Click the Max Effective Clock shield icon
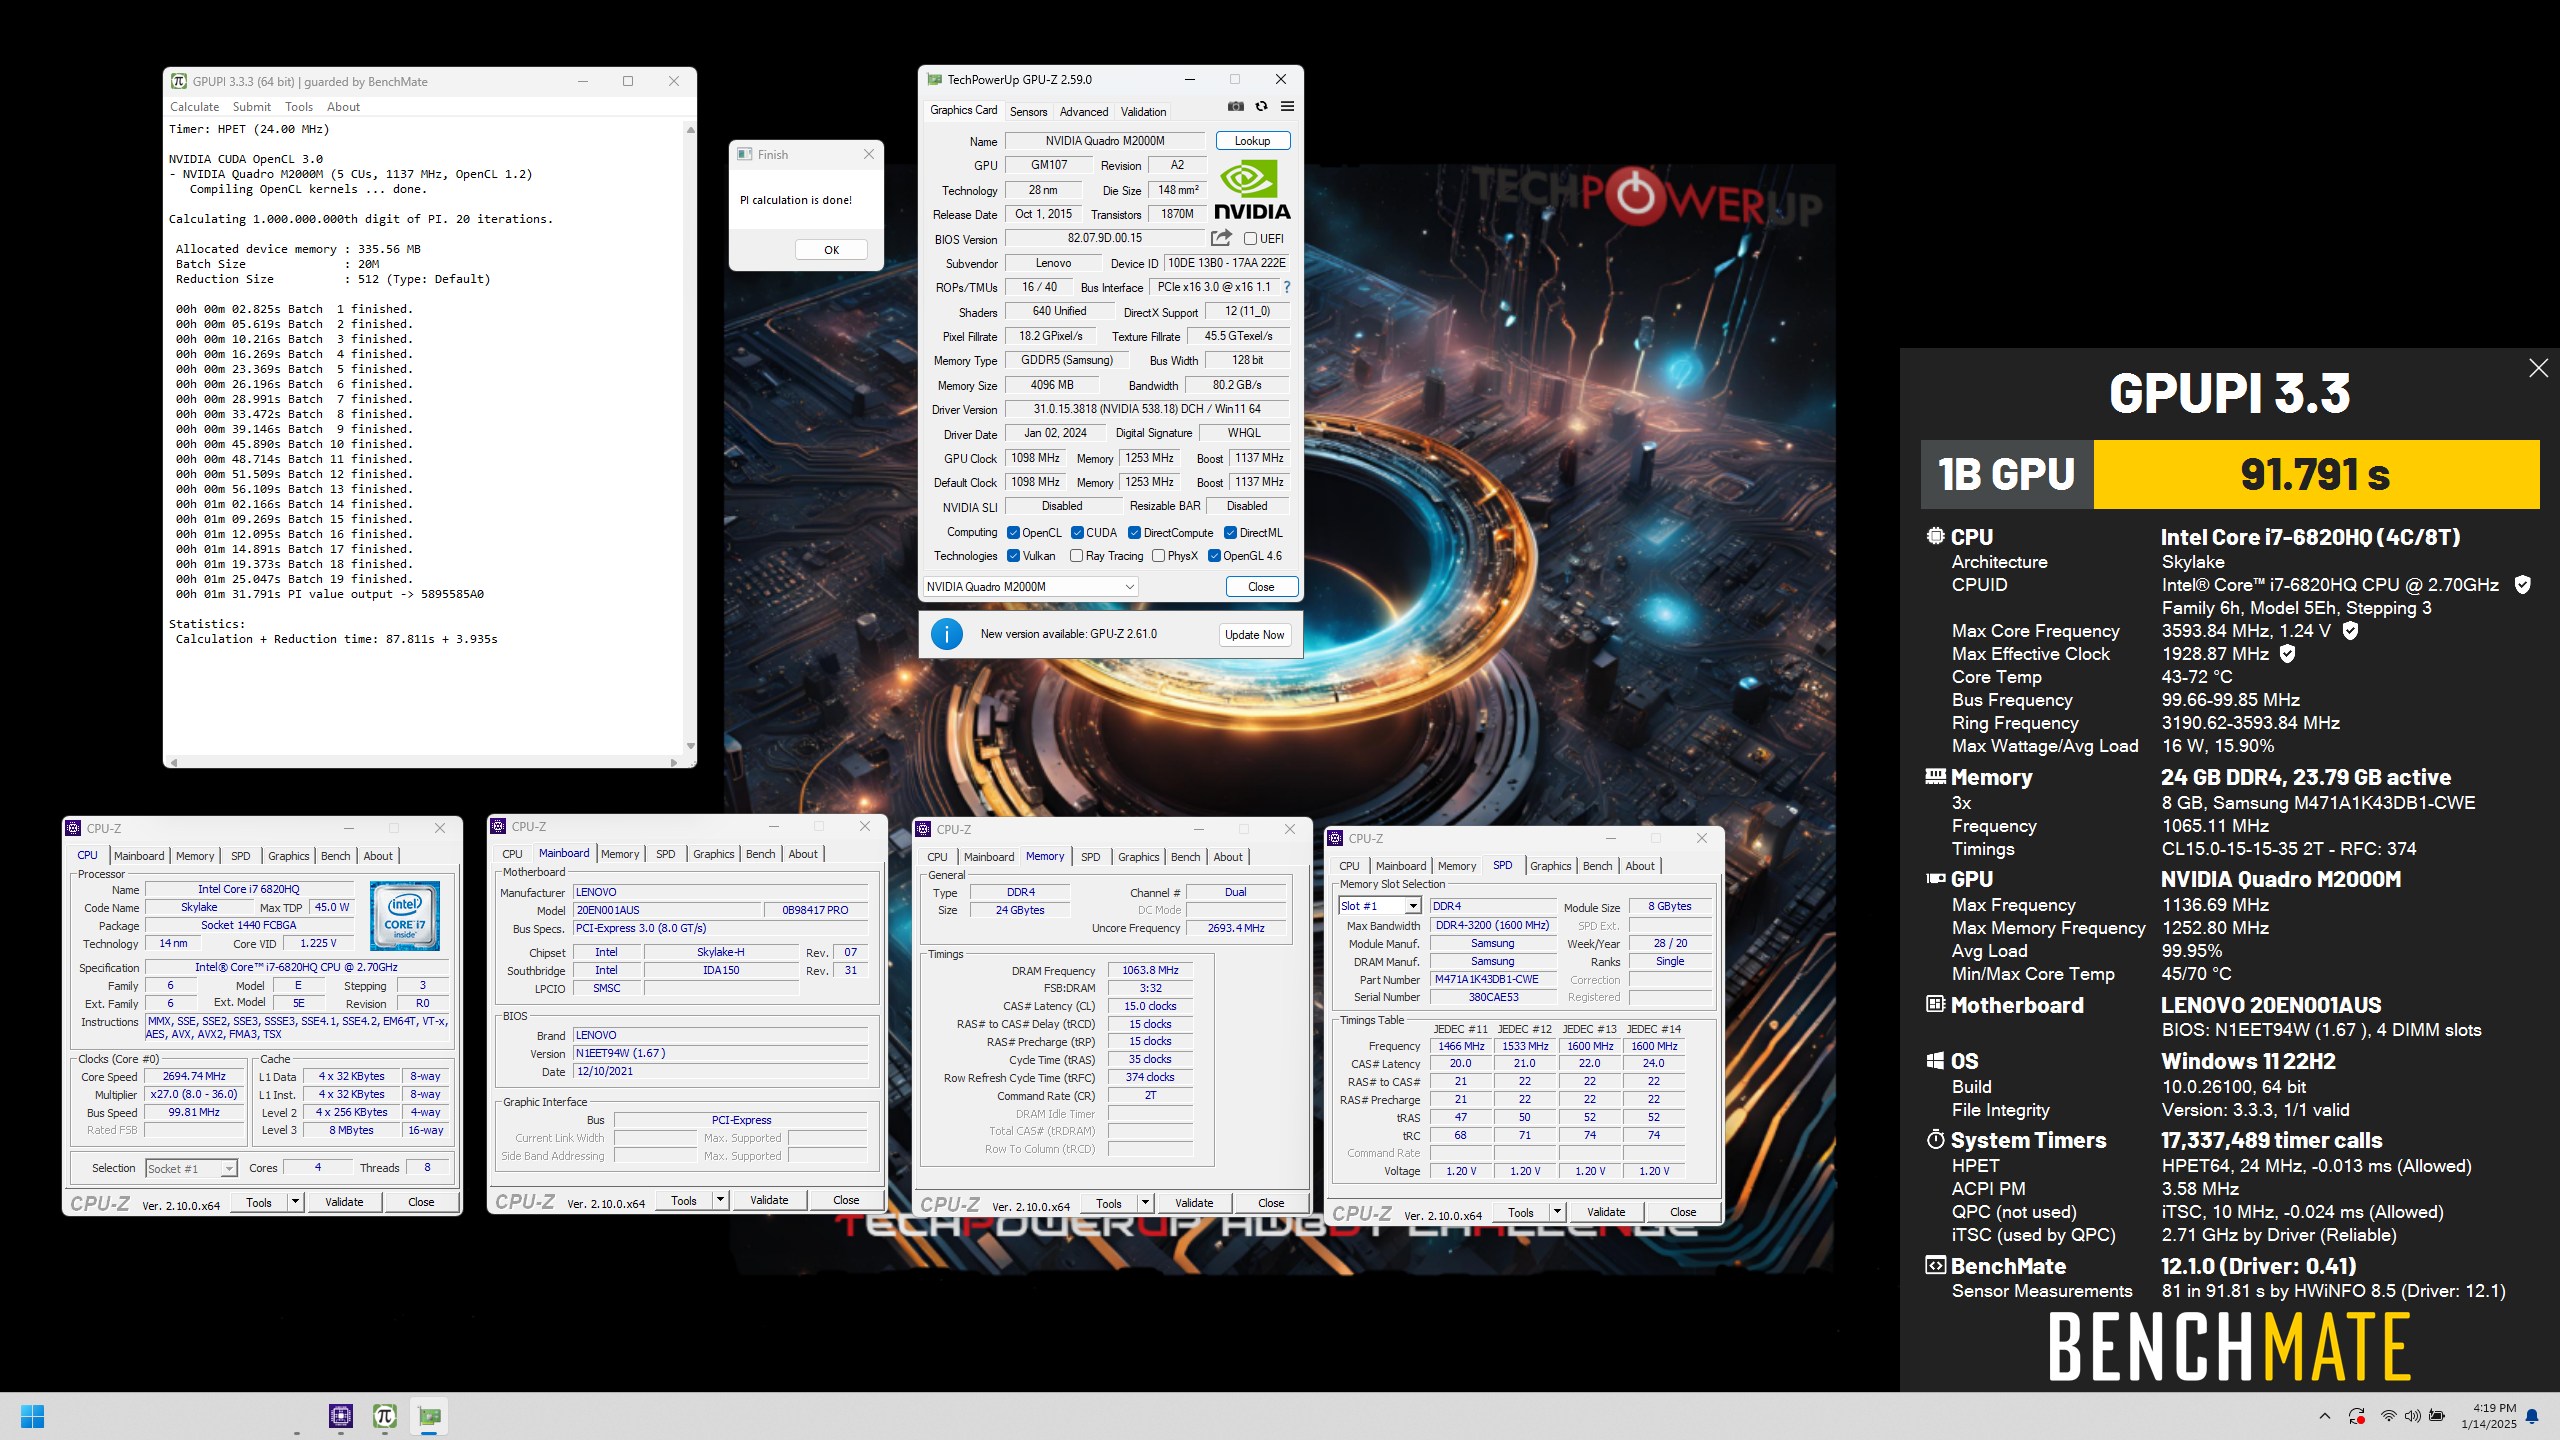Image resolution: width=2560 pixels, height=1440 pixels. pyautogui.click(x=2287, y=654)
